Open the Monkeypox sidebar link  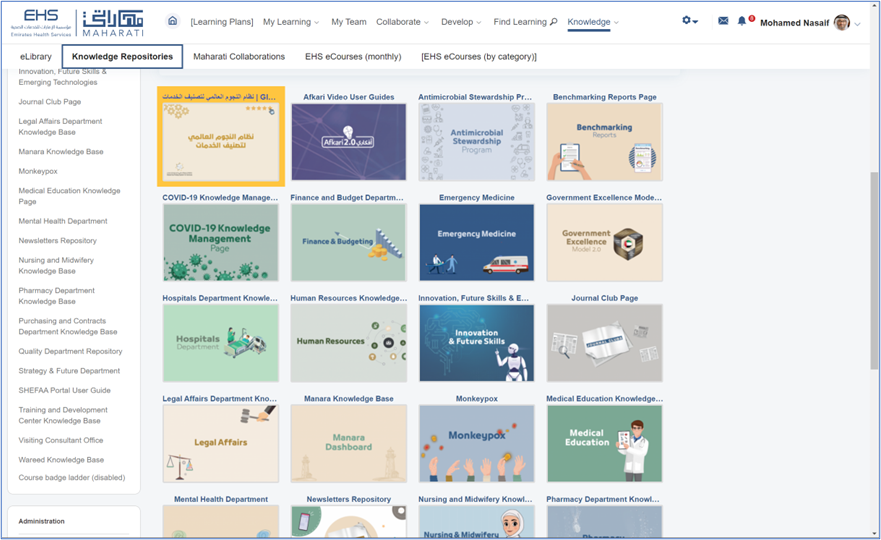[x=38, y=171]
